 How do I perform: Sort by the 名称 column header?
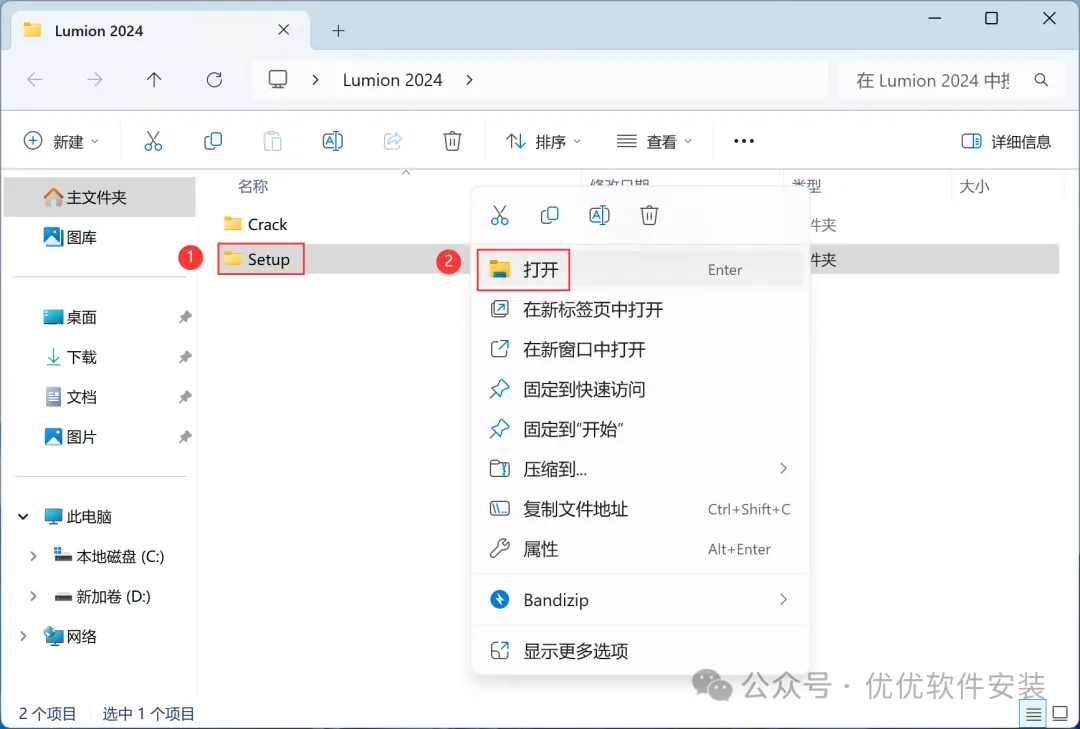pos(253,186)
